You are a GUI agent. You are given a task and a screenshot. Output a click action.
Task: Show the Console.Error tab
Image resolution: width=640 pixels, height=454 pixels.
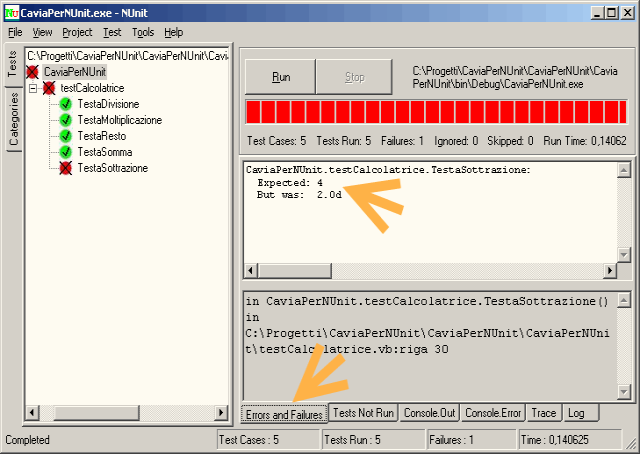tap(493, 413)
